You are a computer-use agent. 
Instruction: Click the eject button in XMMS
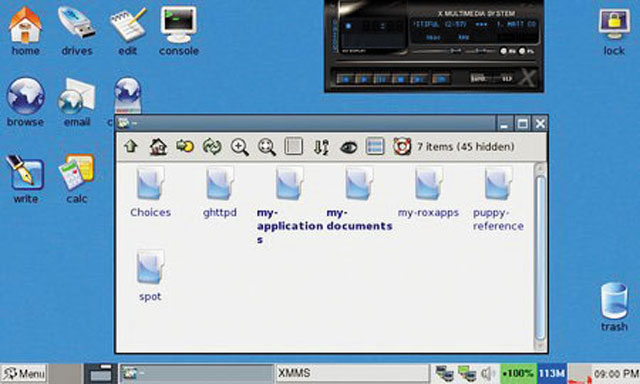click(x=440, y=79)
